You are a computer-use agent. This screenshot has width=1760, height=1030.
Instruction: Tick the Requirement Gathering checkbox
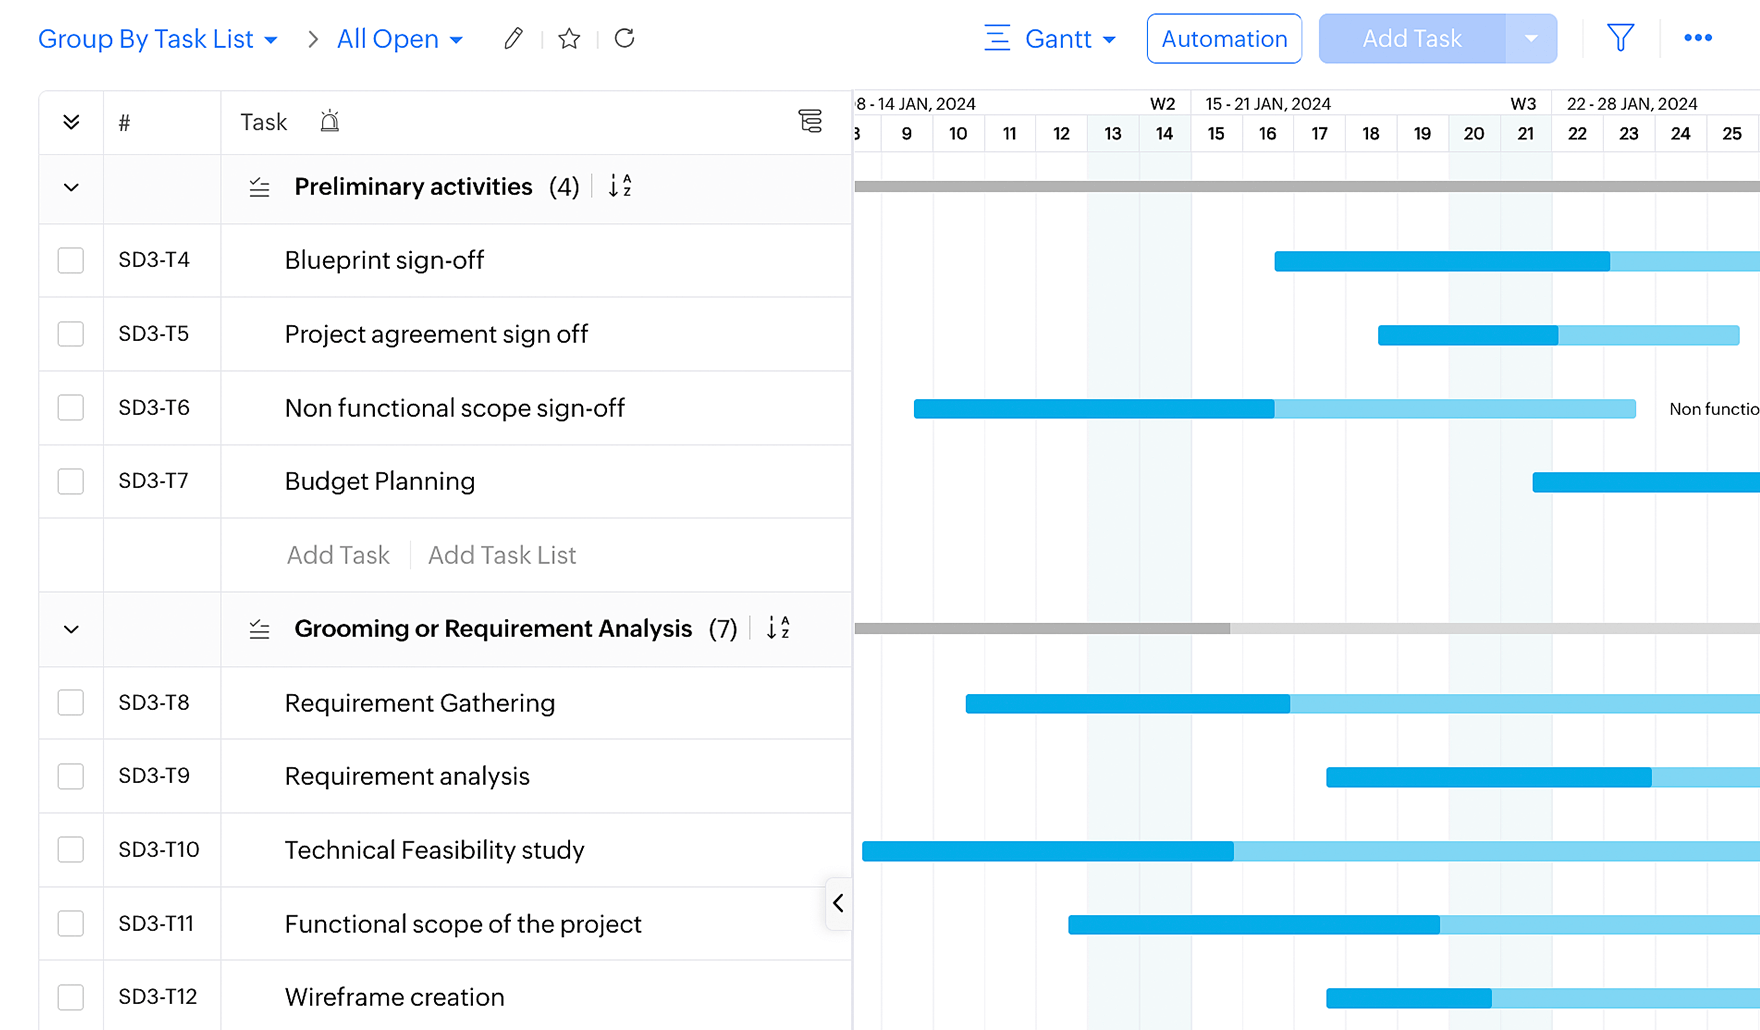click(x=71, y=703)
